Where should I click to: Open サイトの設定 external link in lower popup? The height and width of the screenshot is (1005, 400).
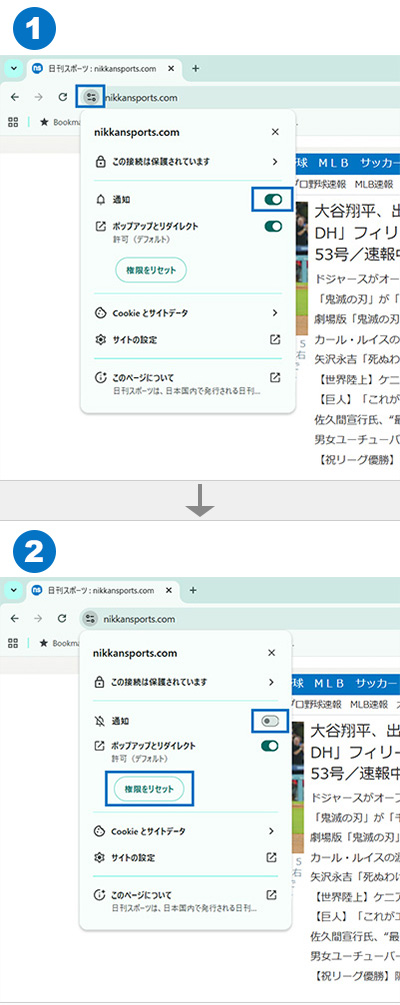point(271,858)
